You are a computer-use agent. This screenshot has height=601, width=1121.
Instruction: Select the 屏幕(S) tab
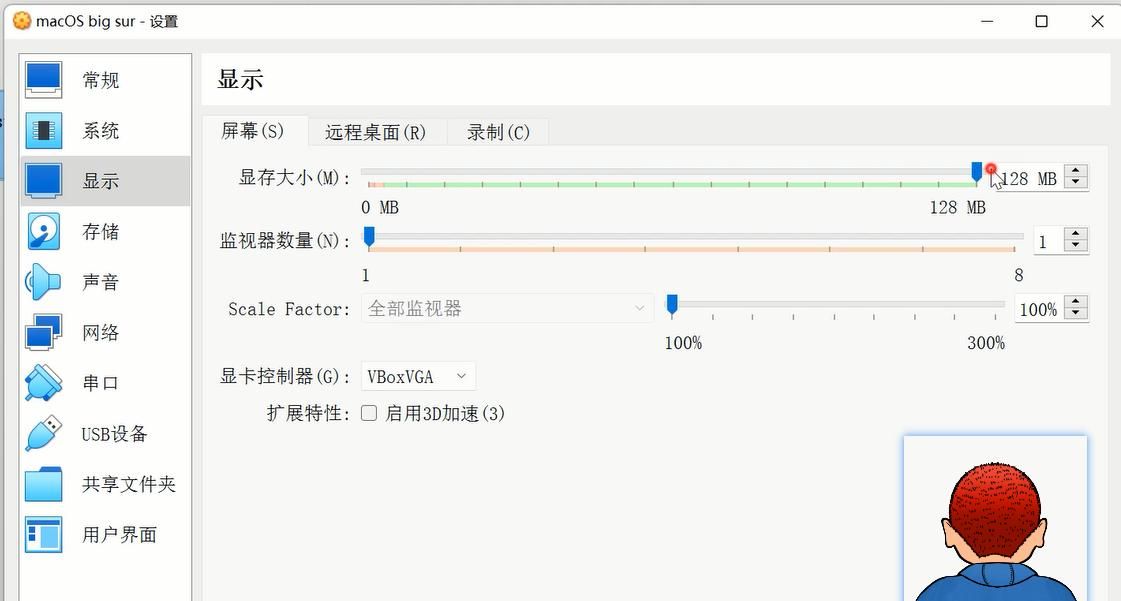(252, 131)
